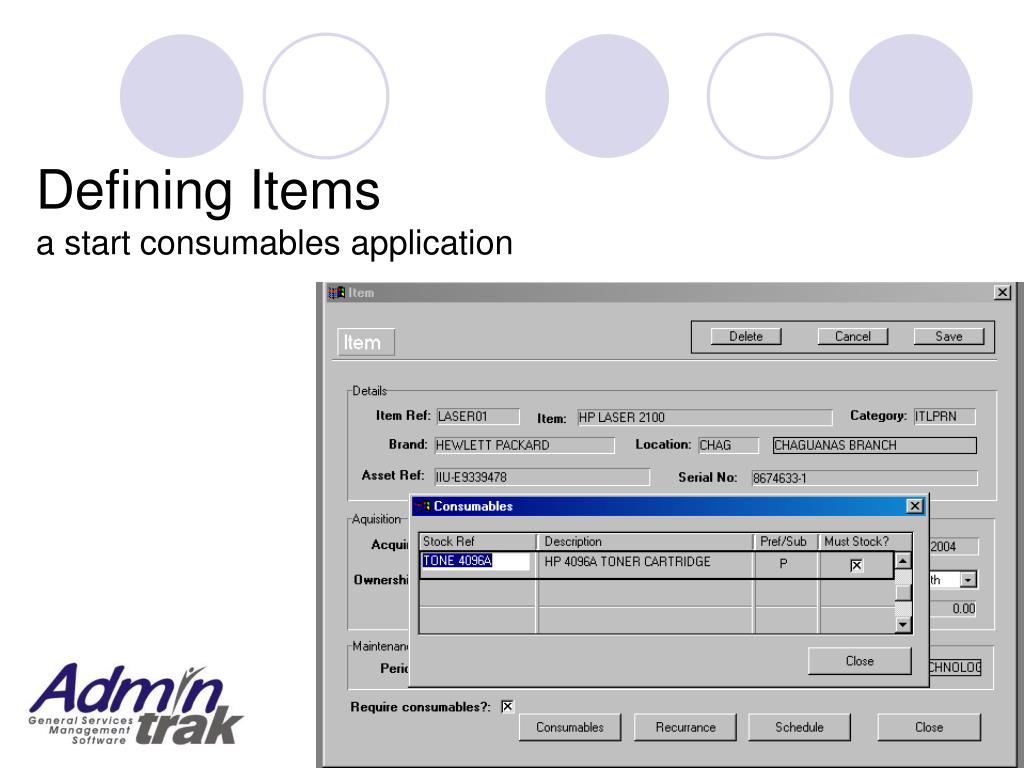Close the Consumables dialog with its X button
This screenshot has width=1024, height=768.
coord(915,506)
